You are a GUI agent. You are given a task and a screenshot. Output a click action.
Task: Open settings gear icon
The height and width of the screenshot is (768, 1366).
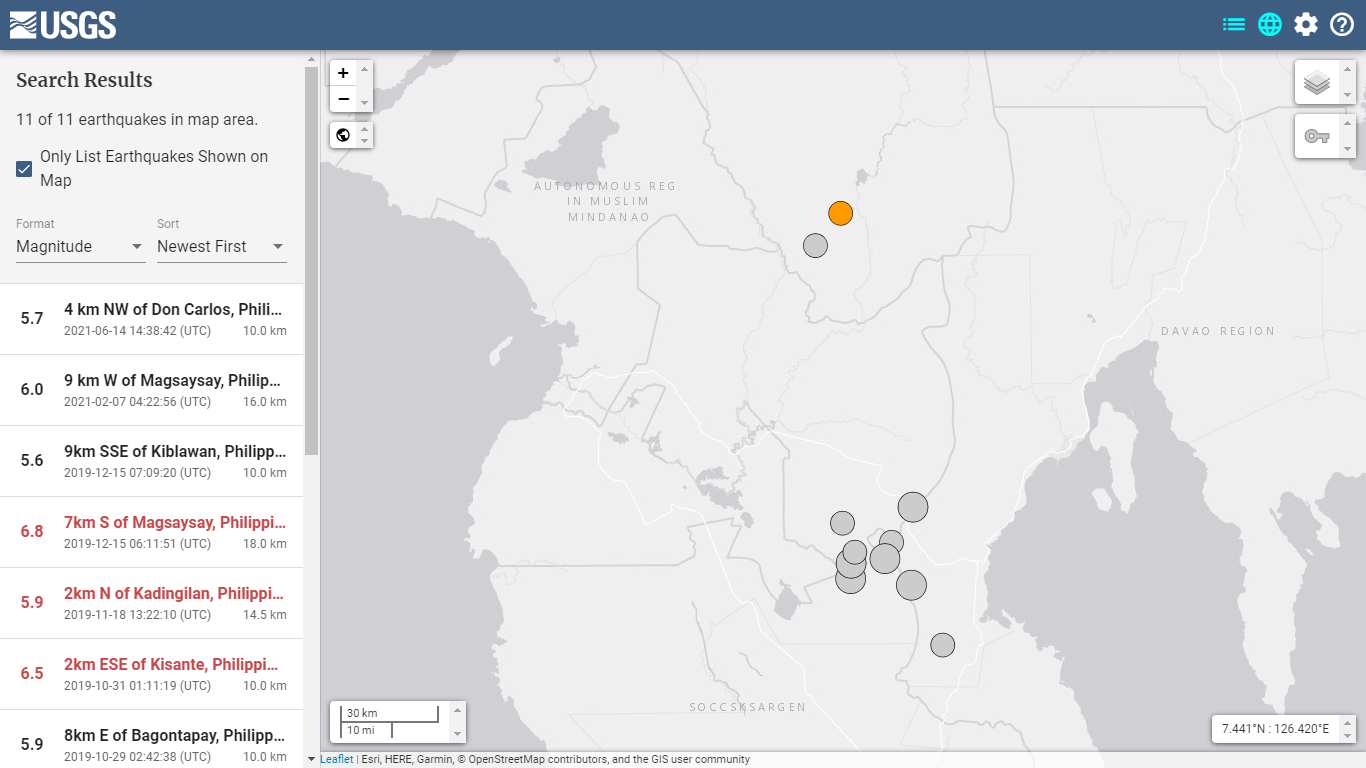[1306, 24]
